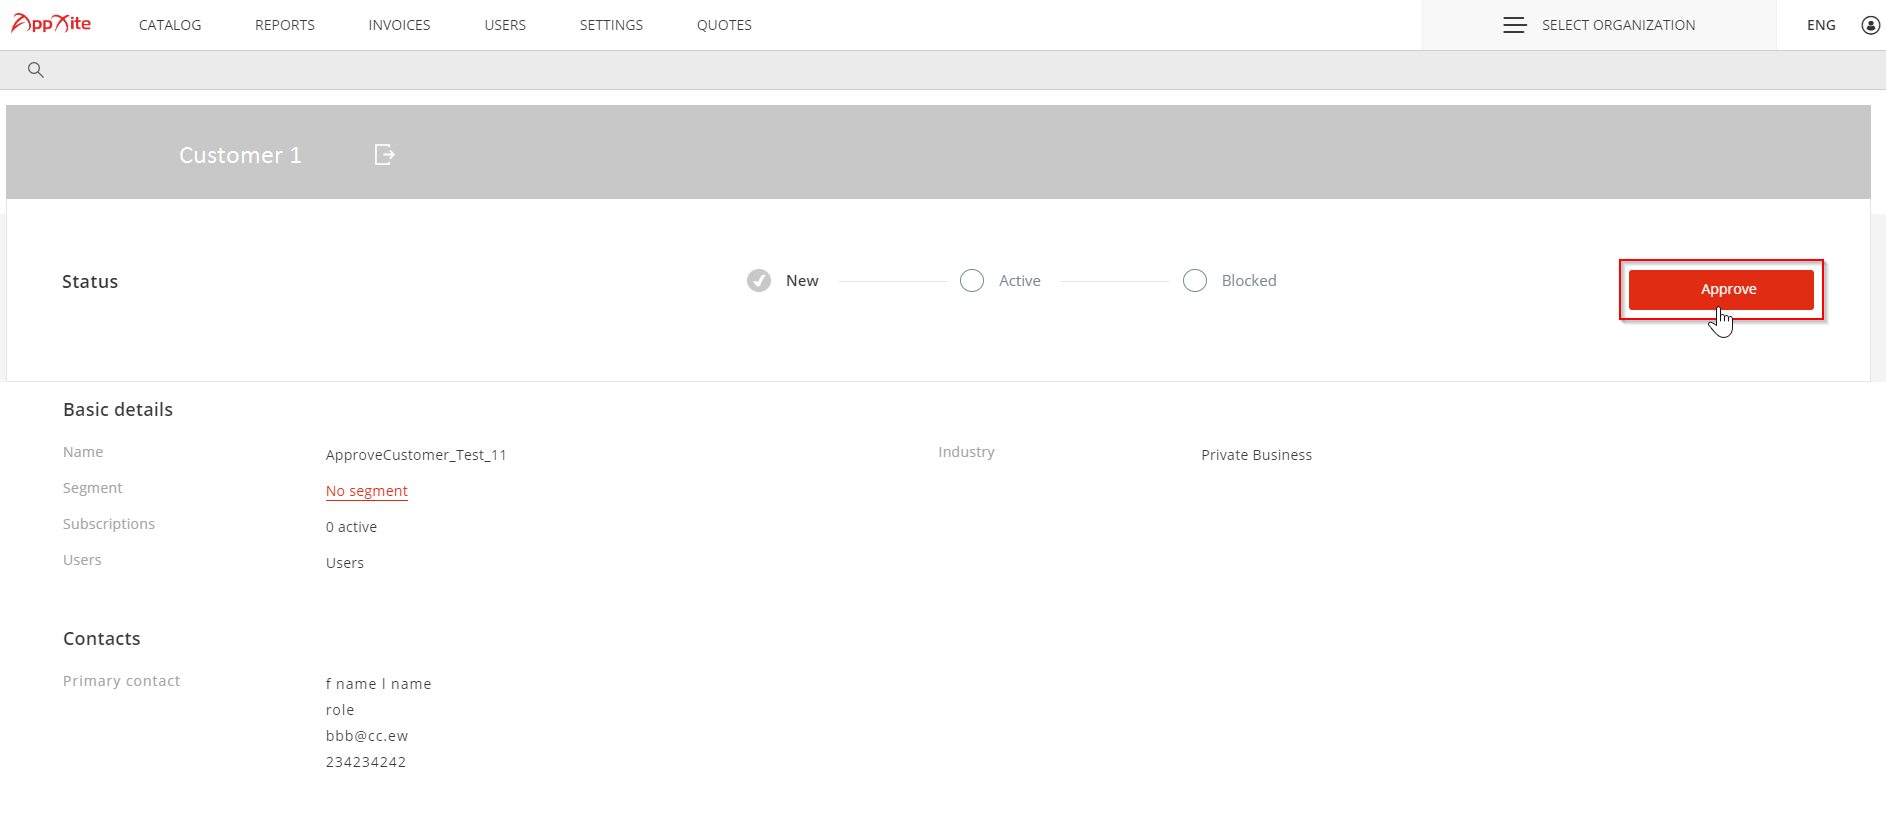Click the Industry field label
Screen dimensions: 1886x821
point(966,452)
